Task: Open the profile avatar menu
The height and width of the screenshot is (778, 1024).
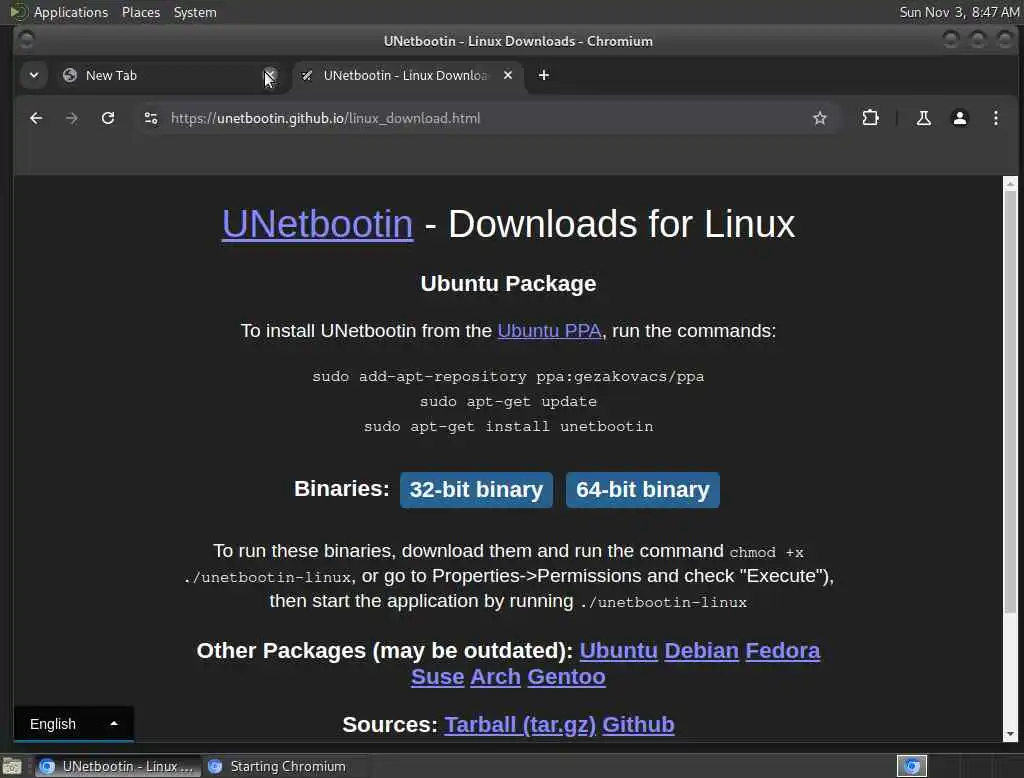Action: click(959, 118)
